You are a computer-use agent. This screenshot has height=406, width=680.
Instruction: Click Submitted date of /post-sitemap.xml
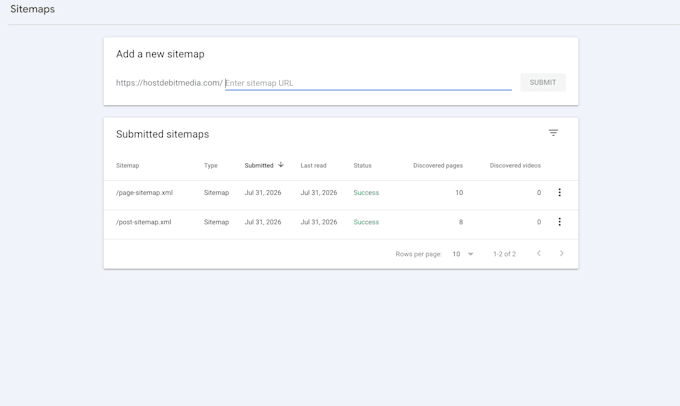point(263,222)
